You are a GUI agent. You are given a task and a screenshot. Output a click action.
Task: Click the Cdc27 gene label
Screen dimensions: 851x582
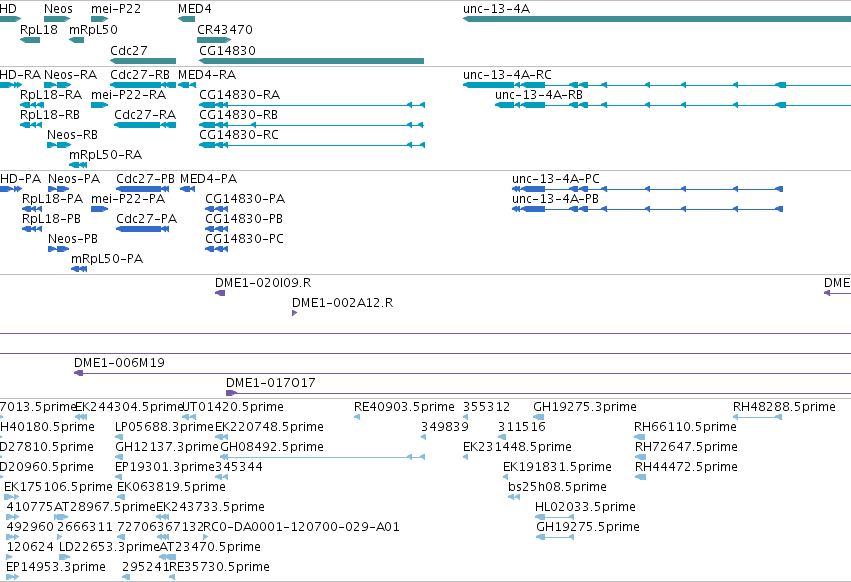click(129, 50)
